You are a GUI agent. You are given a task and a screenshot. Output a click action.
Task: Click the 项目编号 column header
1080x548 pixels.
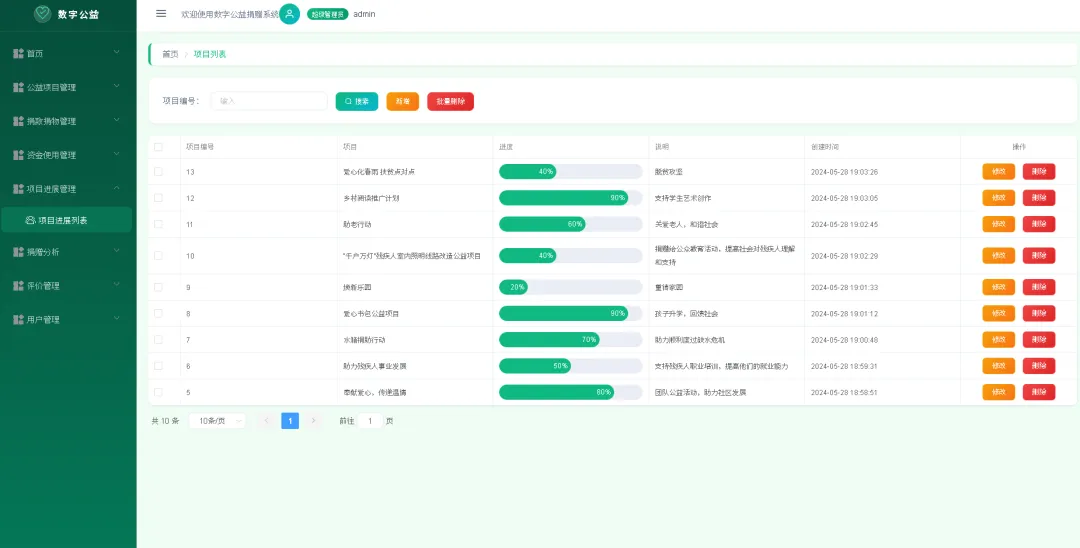tap(200, 147)
